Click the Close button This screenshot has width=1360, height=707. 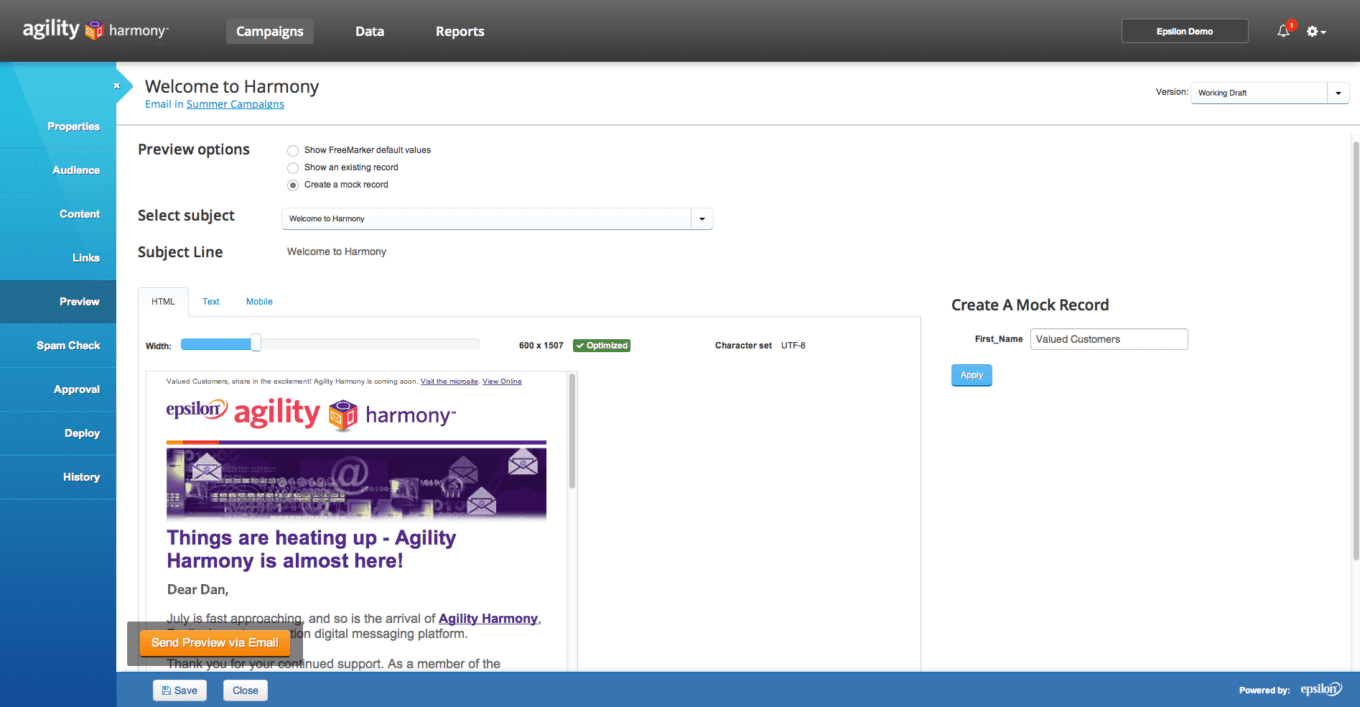[x=246, y=690]
